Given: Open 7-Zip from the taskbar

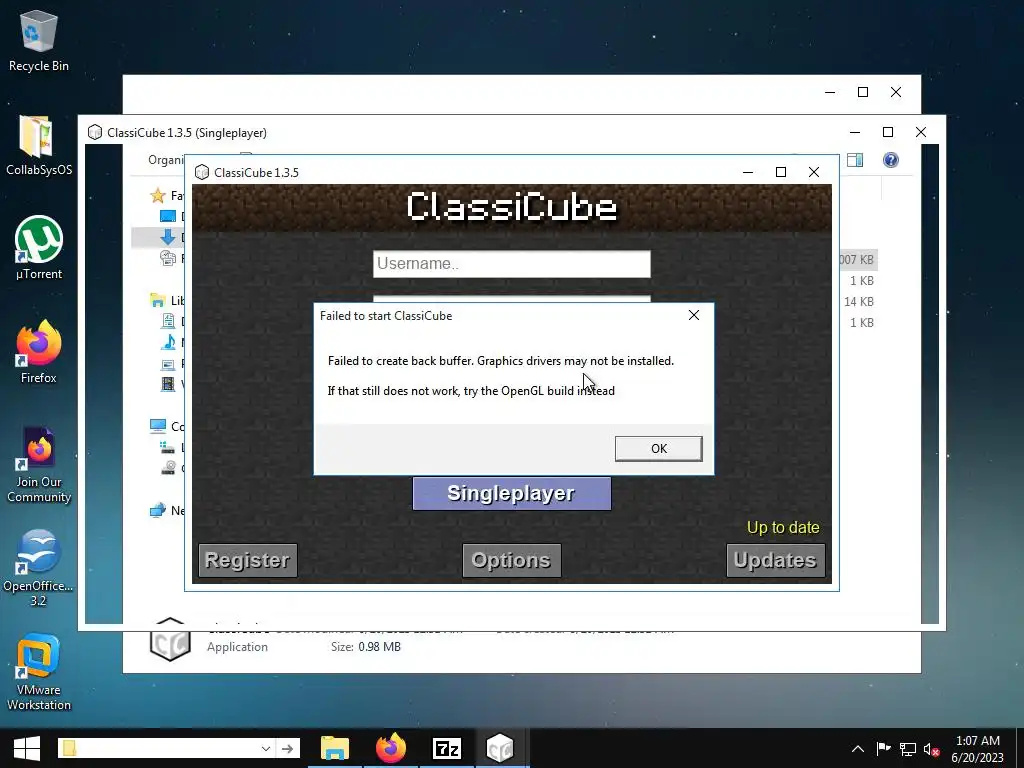Looking at the screenshot, I should [447, 748].
